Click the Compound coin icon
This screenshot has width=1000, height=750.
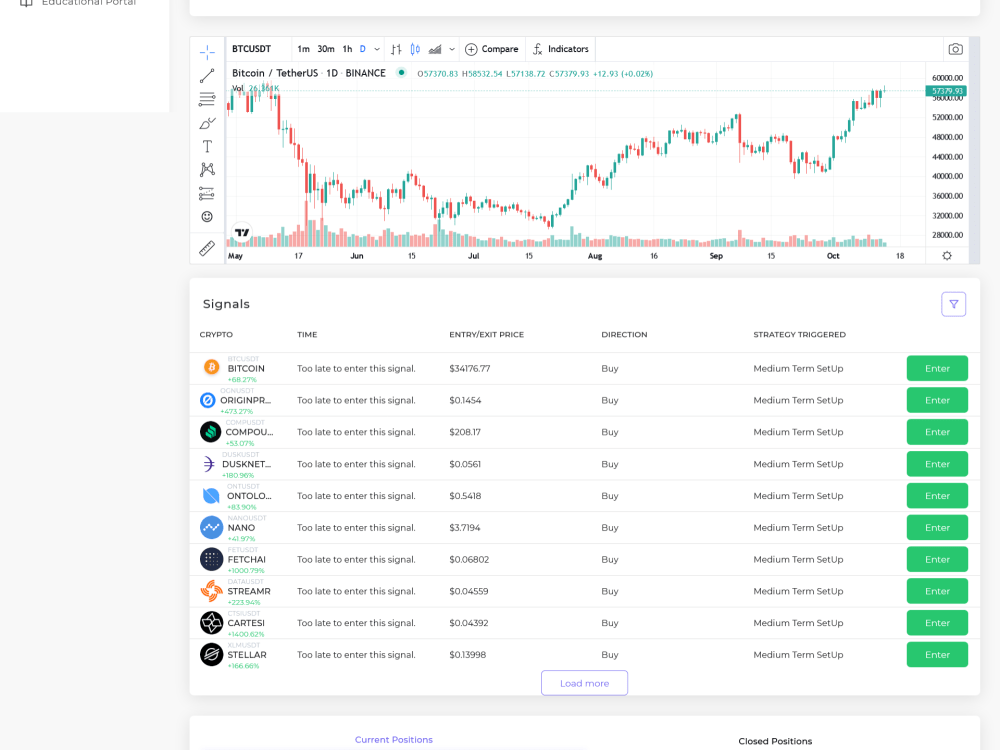[210, 432]
